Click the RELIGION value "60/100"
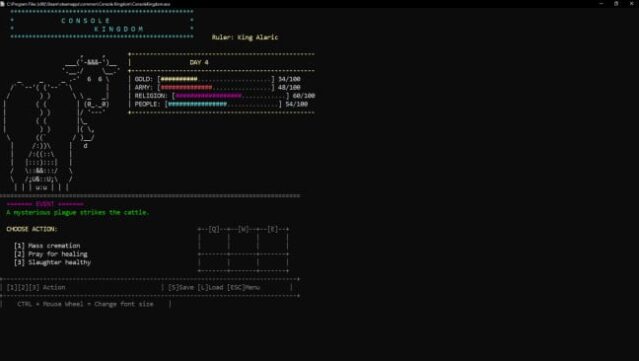639x361 pixels. tap(304, 96)
